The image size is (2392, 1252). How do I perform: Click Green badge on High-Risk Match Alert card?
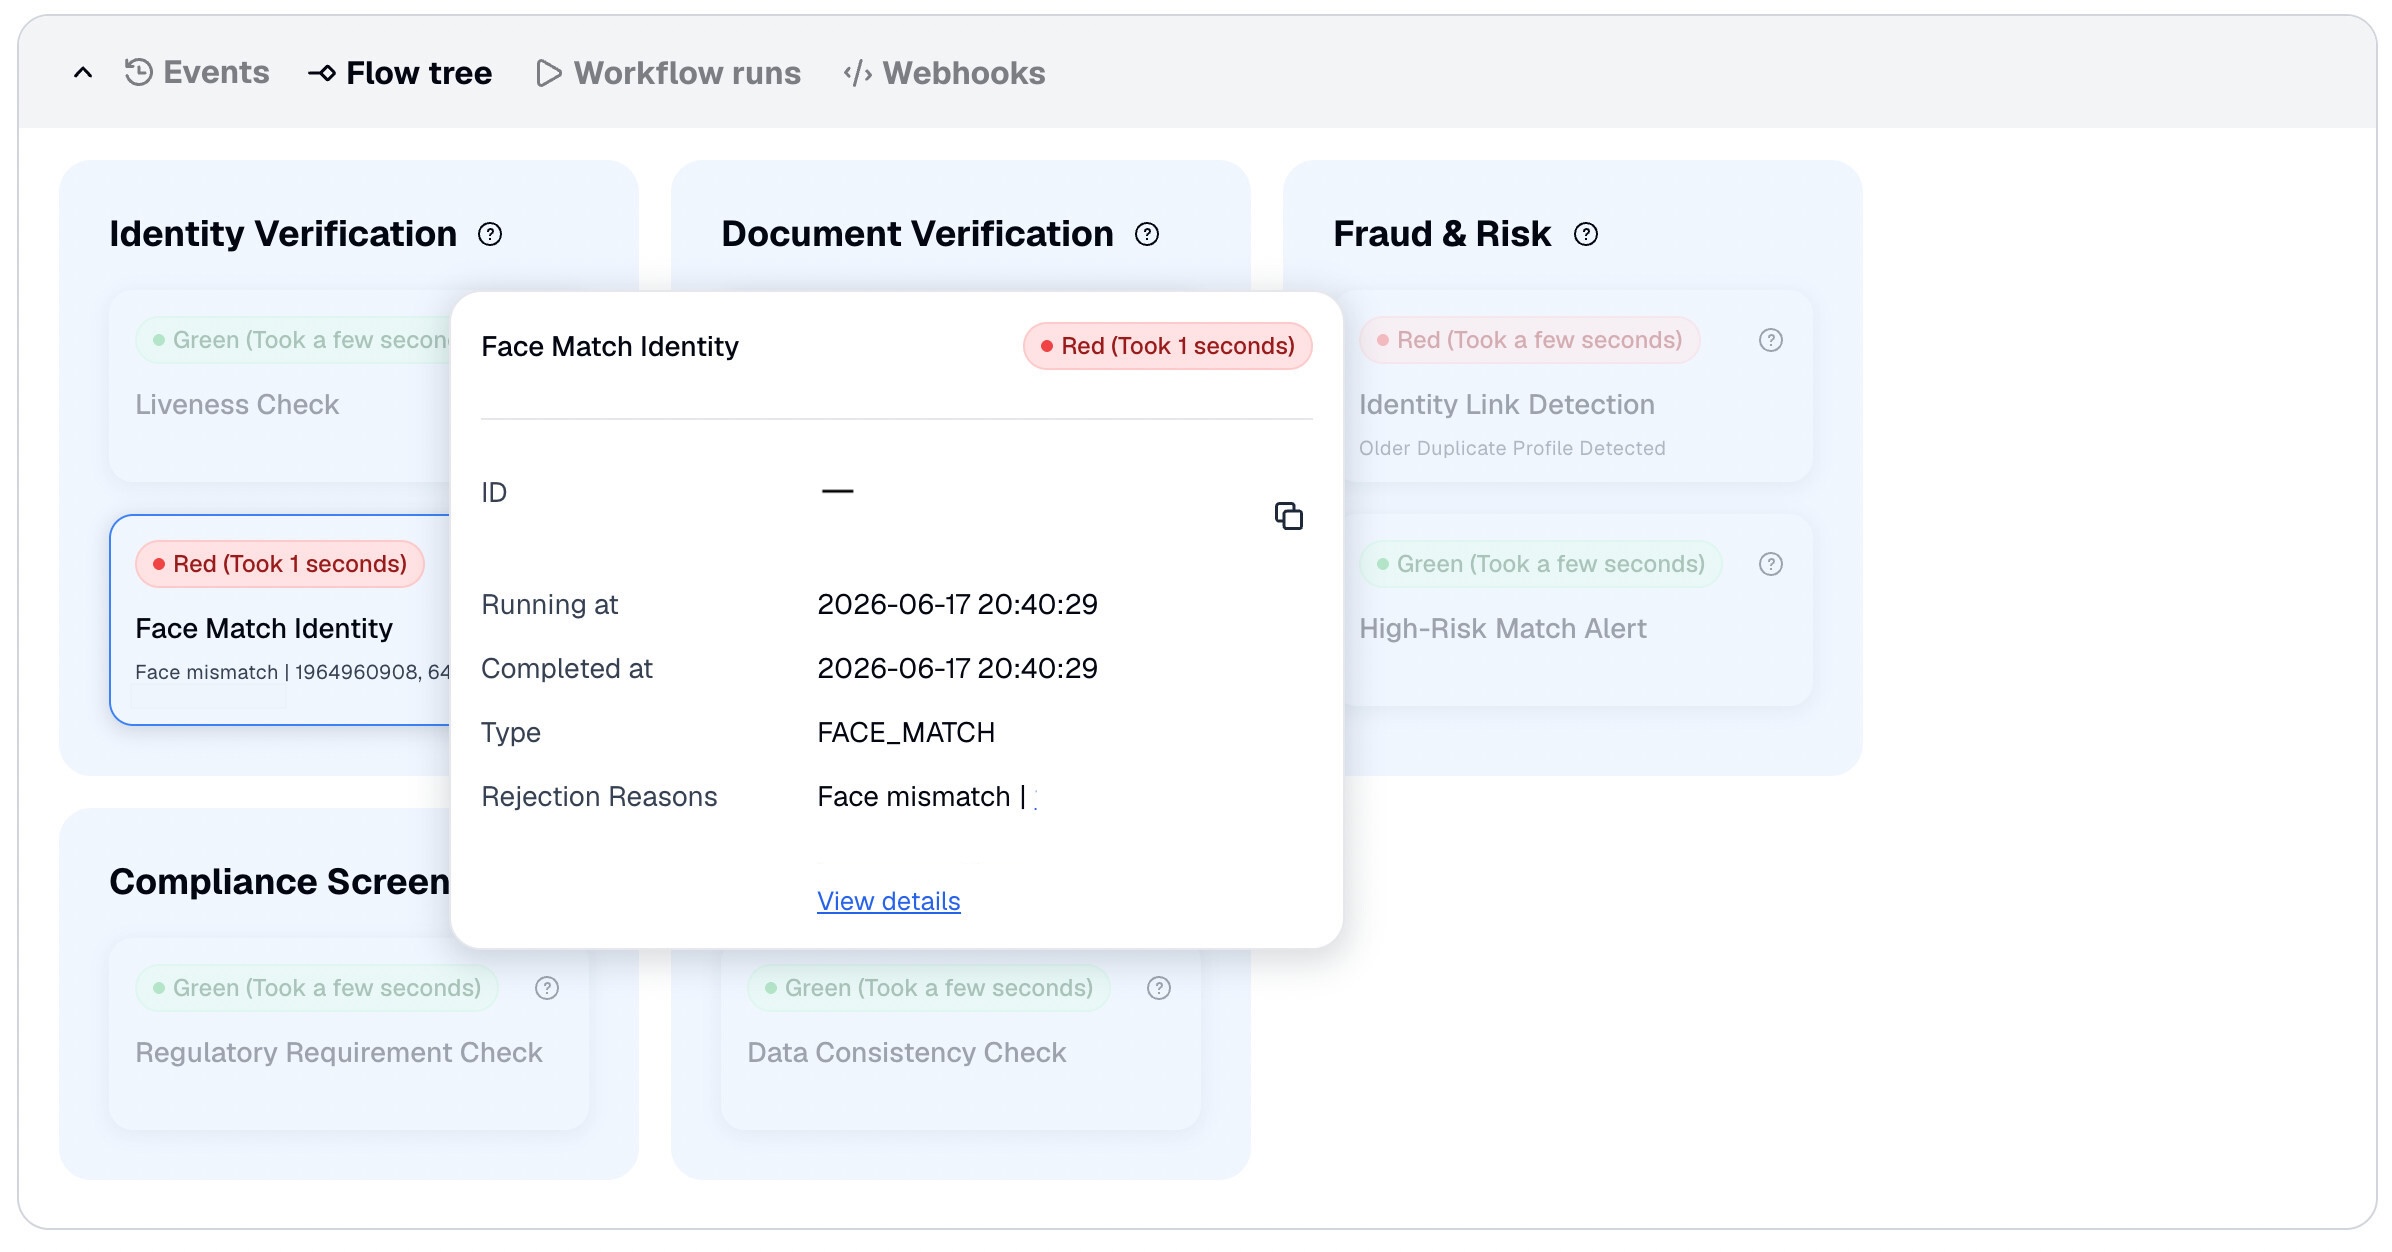pos(1541,564)
